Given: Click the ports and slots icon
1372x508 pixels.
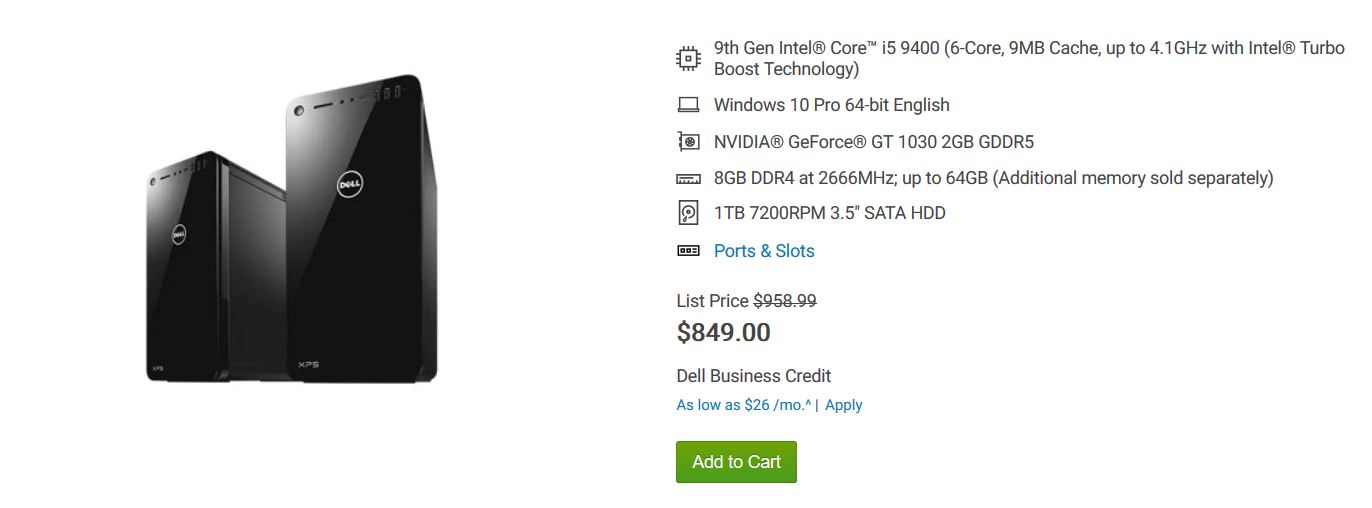Looking at the screenshot, I should [x=688, y=251].
